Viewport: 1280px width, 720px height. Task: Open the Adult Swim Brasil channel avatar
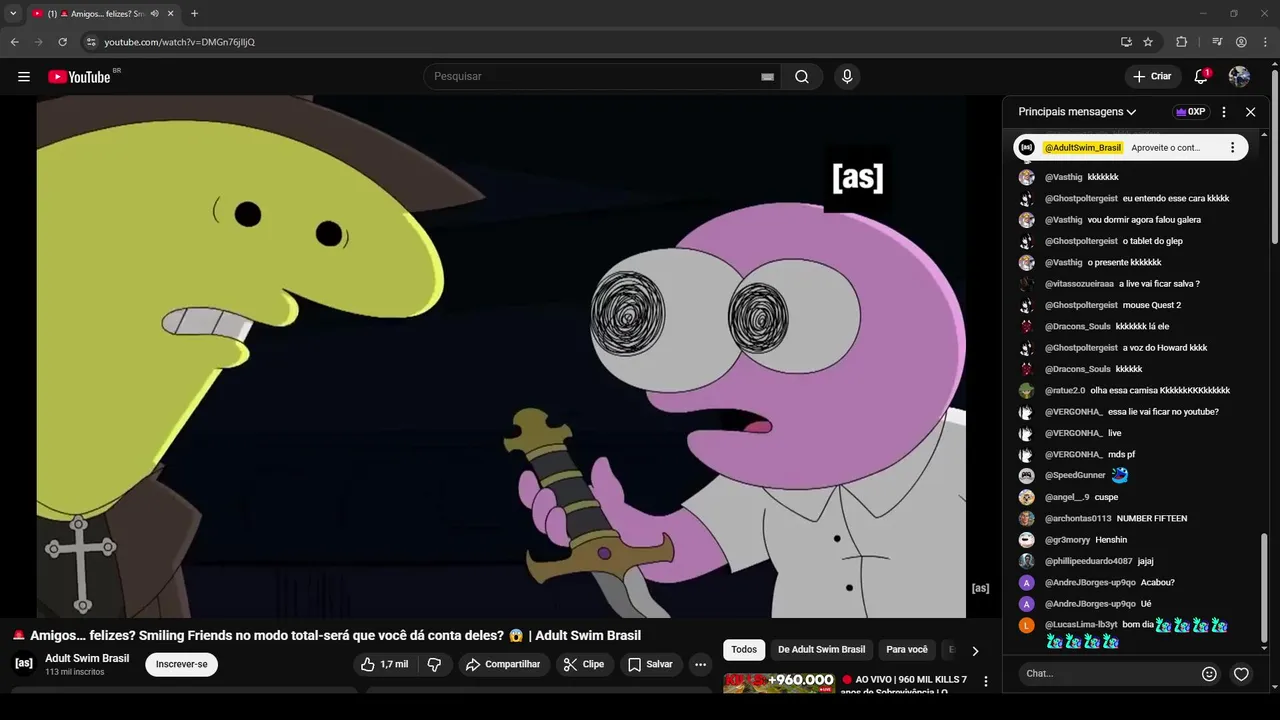click(24, 663)
